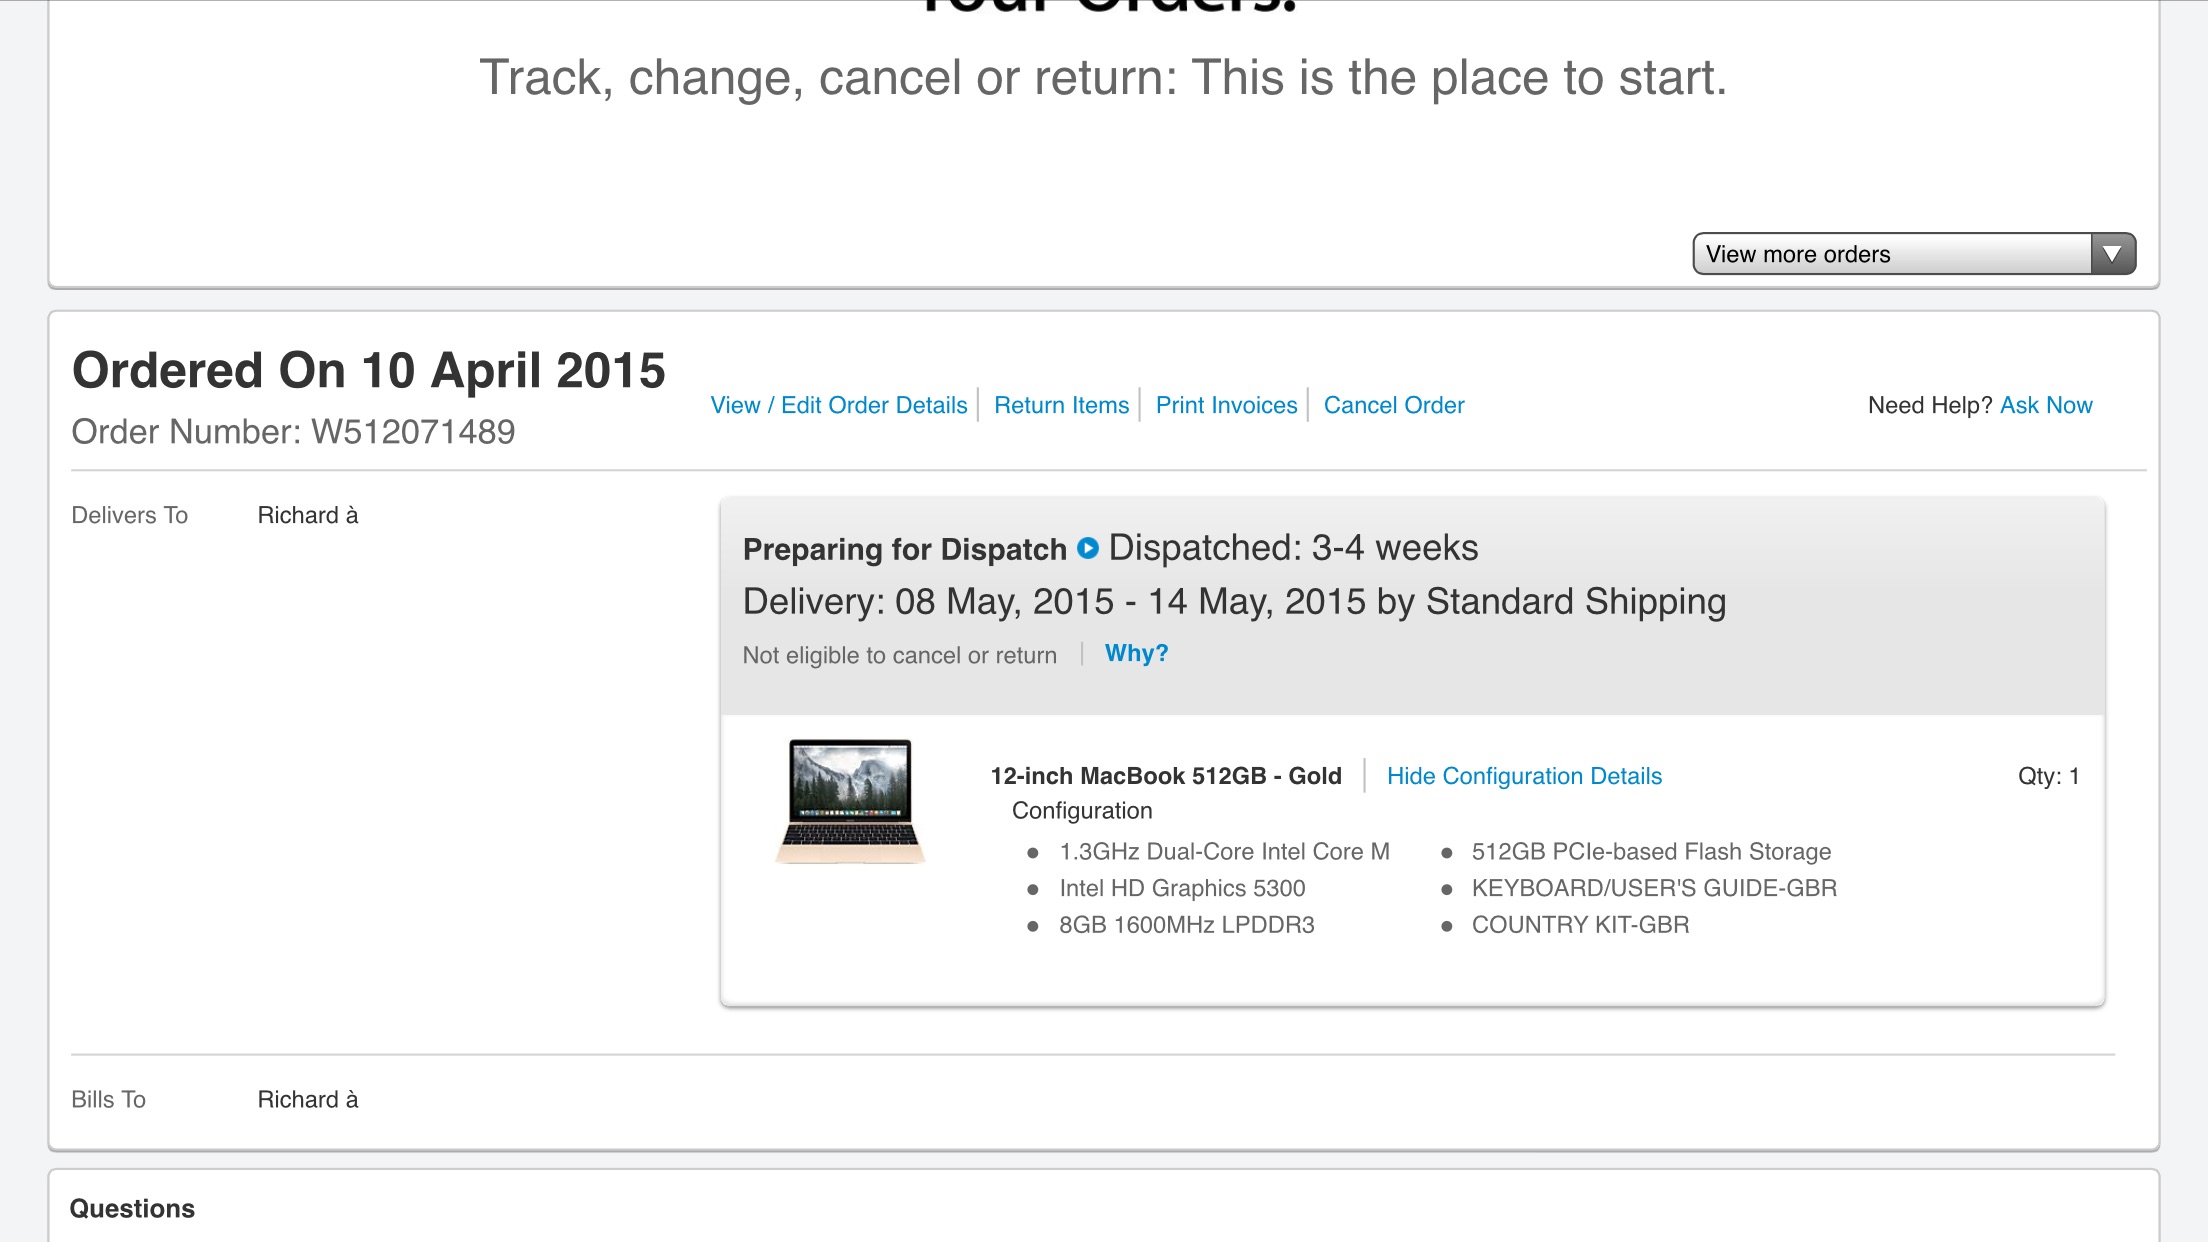Open View / Edit Order Details link
The width and height of the screenshot is (2208, 1242).
point(838,405)
